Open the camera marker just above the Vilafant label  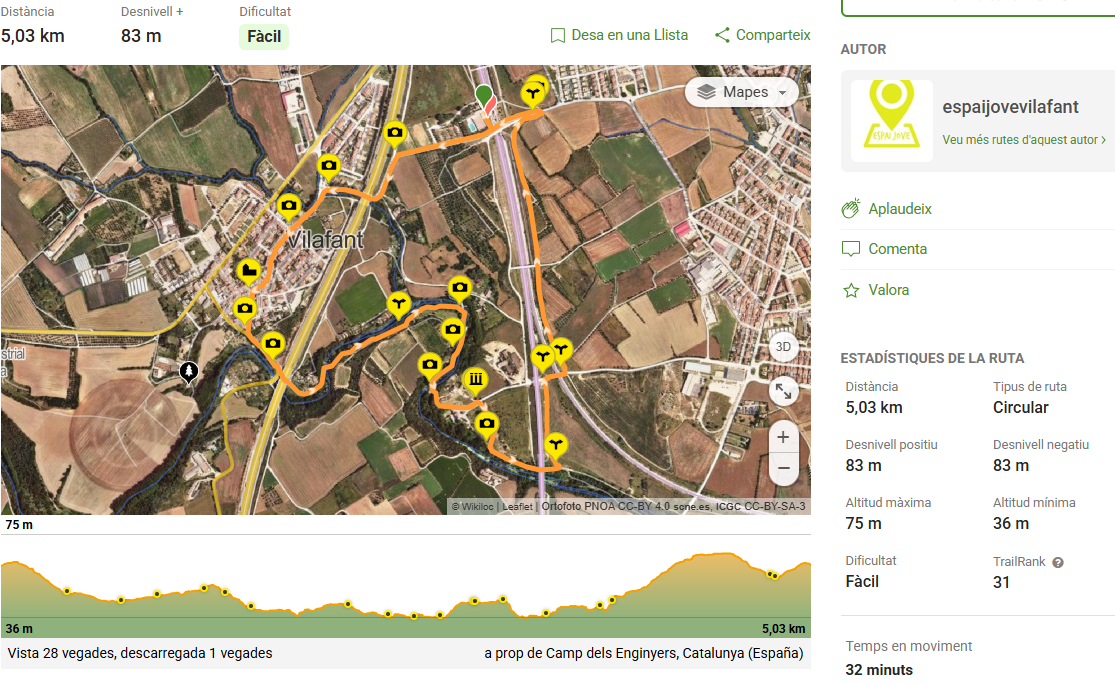pyautogui.click(x=288, y=206)
